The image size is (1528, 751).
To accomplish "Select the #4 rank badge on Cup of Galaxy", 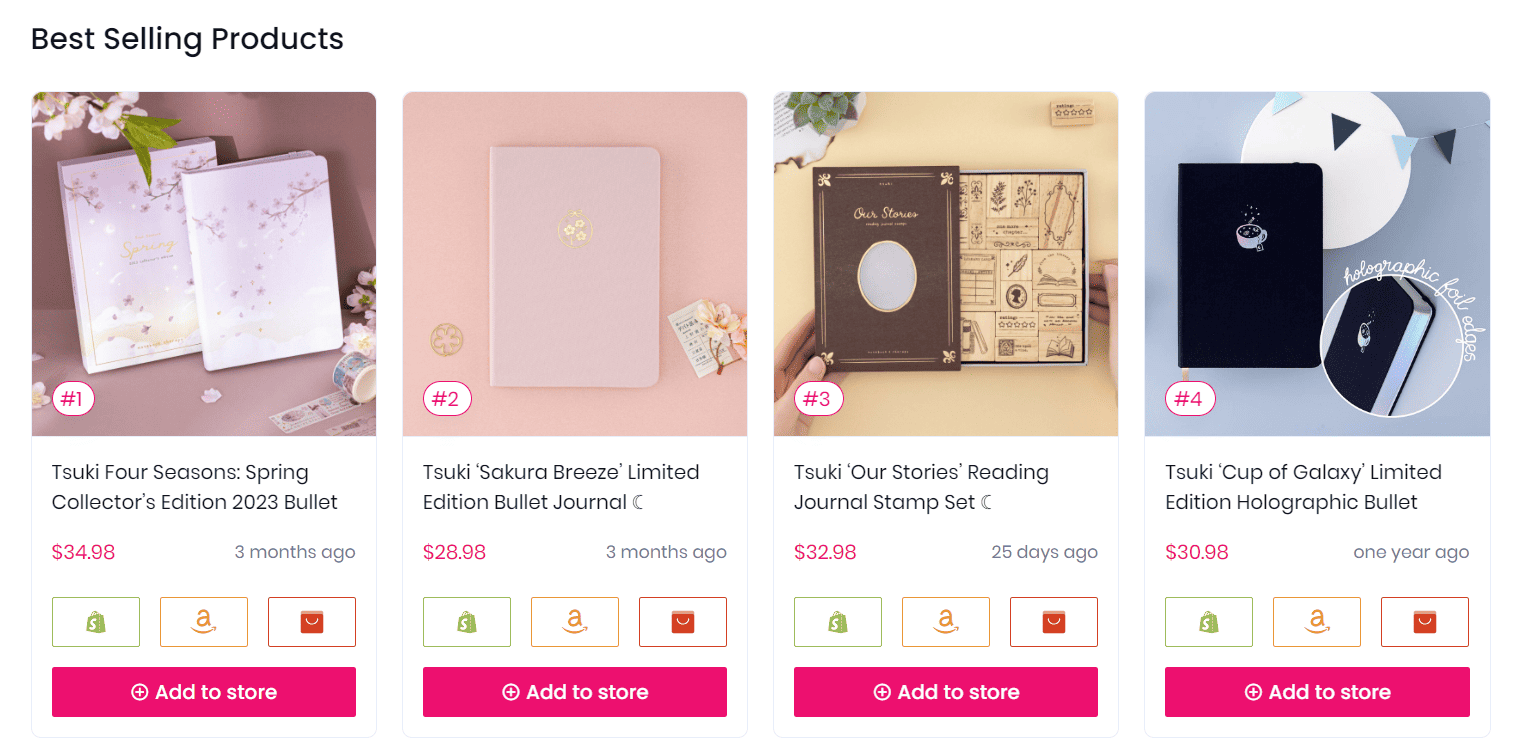I will click(1189, 398).
